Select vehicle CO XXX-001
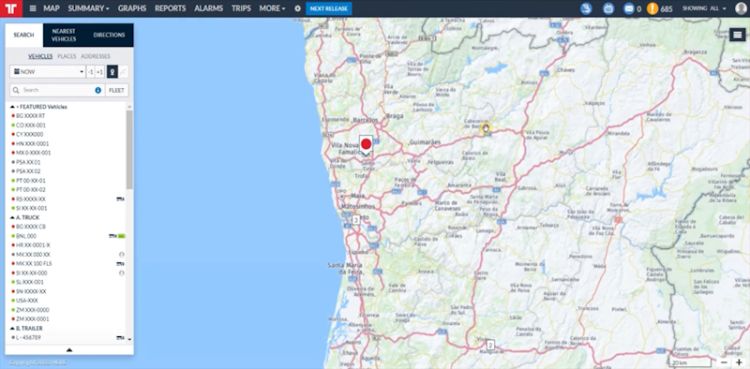The image size is (750, 369). pyautogui.click(x=31, y=125)
